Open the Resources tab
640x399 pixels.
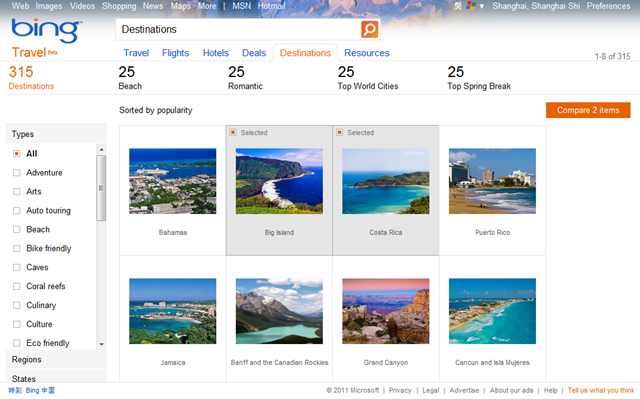[367, 53]
